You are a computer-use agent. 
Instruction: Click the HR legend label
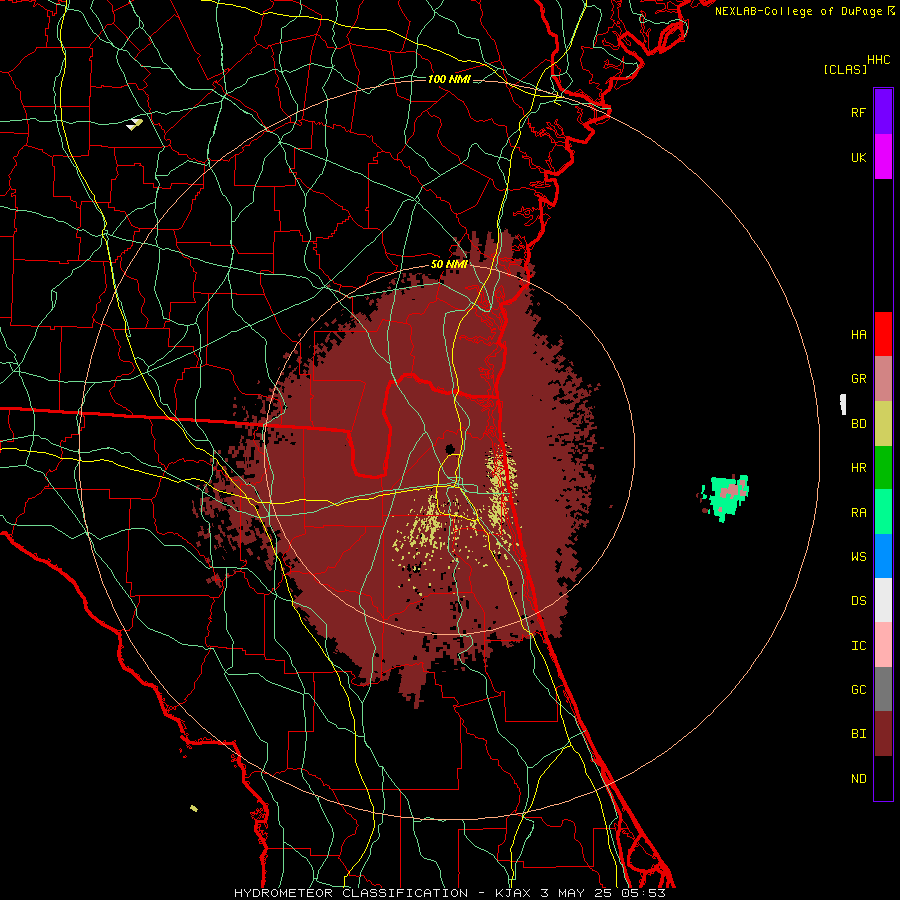coord(858,468)
